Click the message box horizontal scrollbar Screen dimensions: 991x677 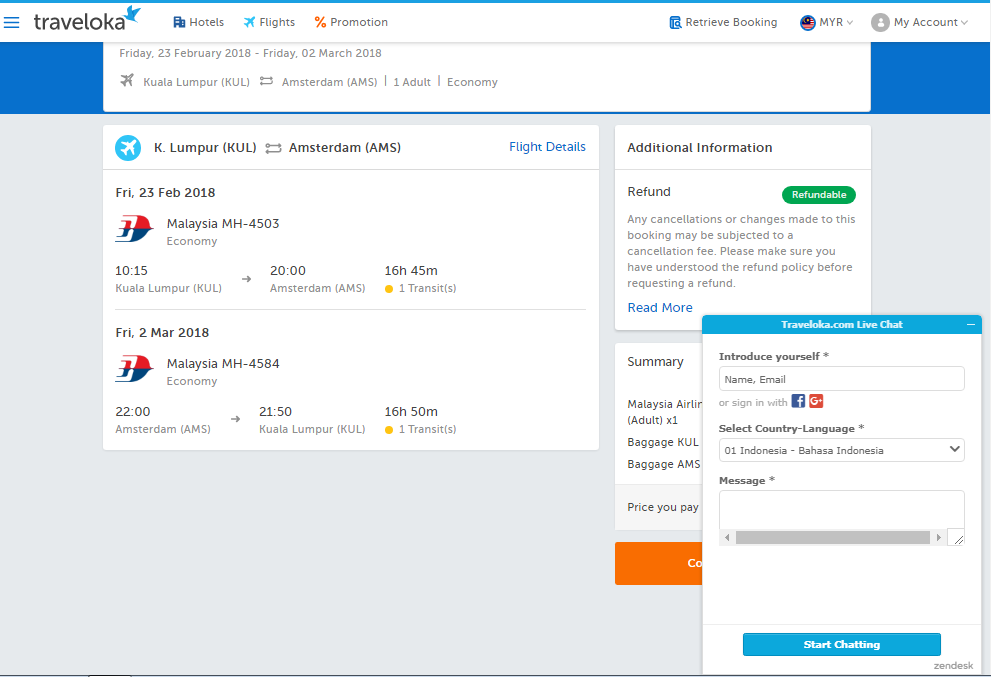click(x=832, y=537)
